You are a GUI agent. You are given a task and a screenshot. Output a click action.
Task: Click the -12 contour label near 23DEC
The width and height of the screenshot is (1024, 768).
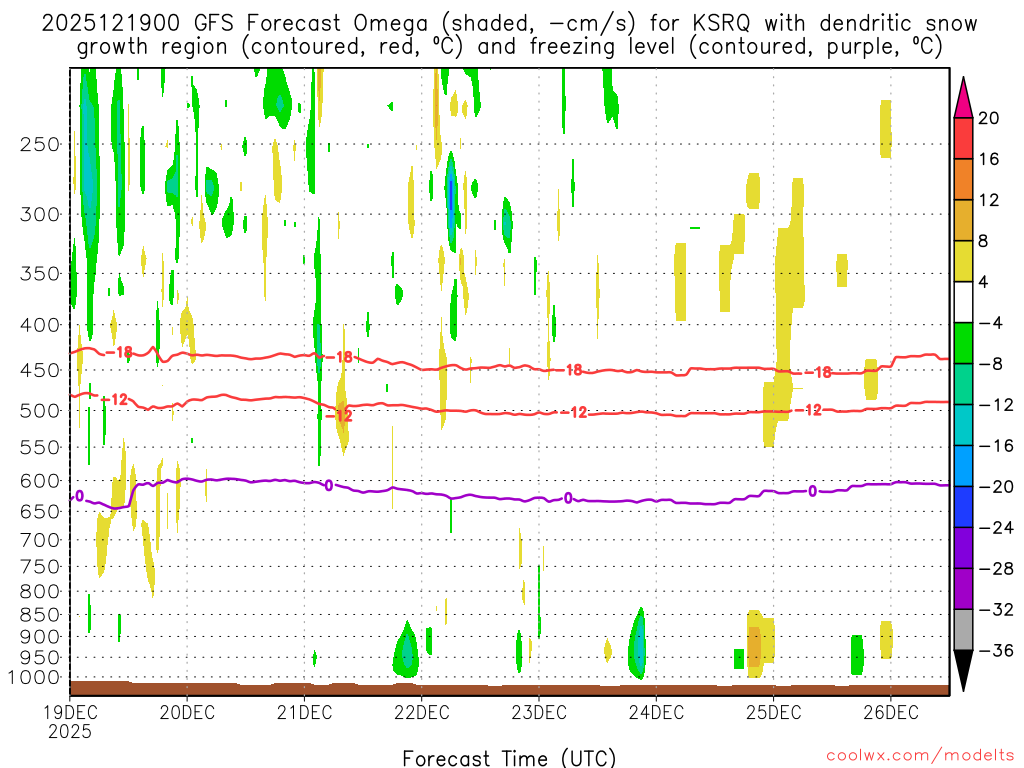coord(574,412)
